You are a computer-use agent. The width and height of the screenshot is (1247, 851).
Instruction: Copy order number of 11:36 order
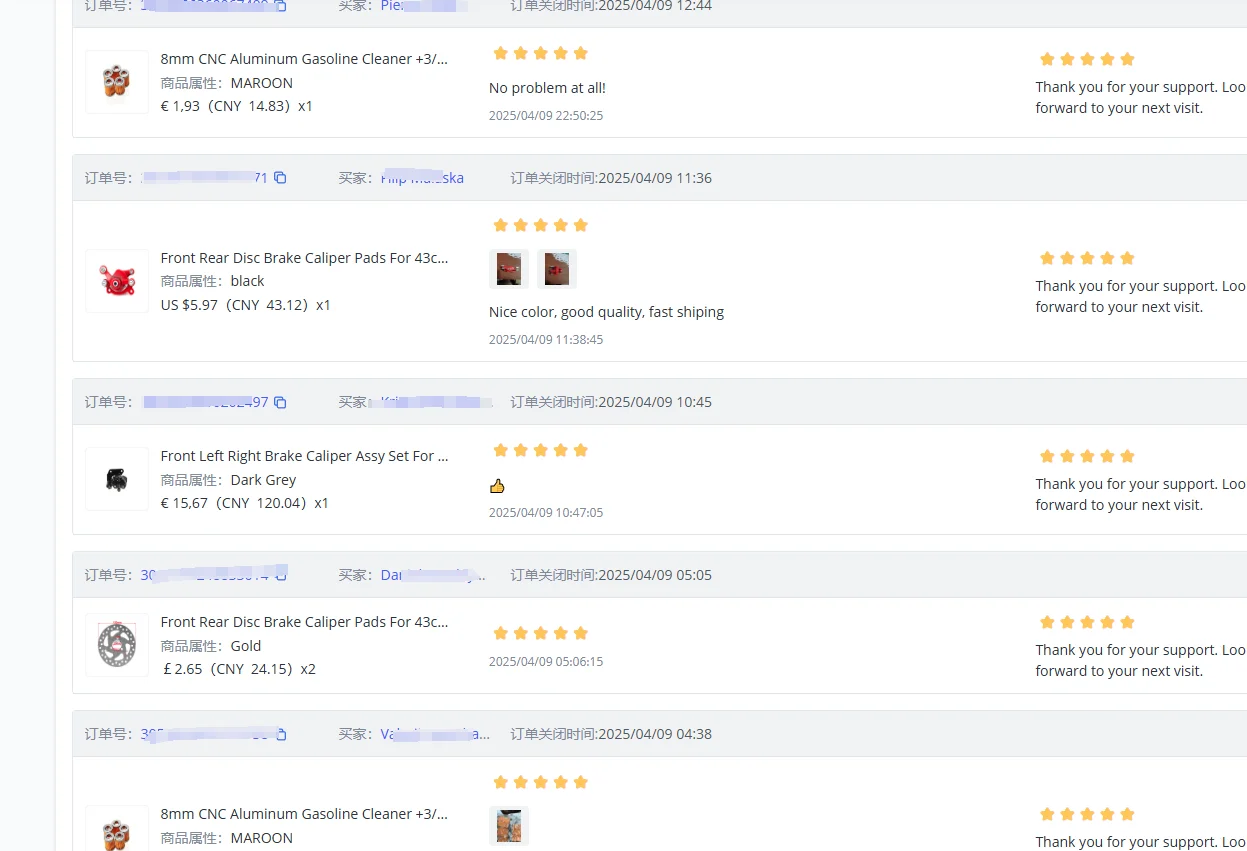pyautogui.click(x=280, y=178)
